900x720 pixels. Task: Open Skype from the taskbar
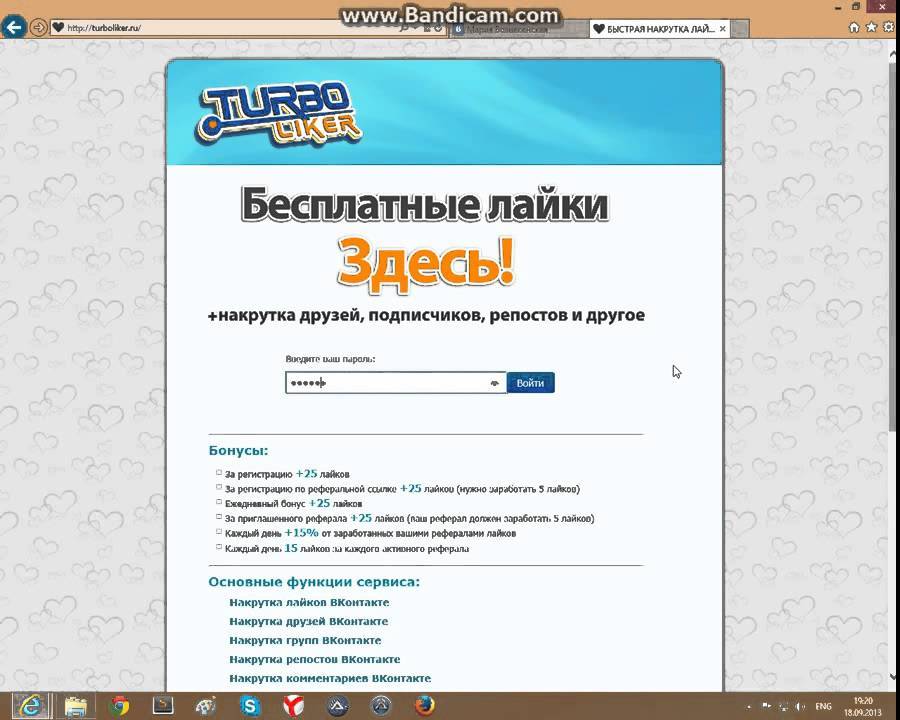coord(250,706)
